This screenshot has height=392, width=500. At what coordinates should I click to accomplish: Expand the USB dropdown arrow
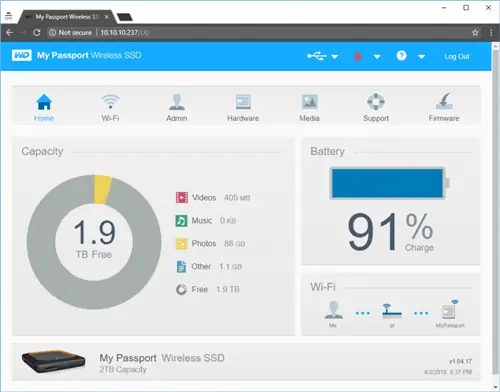click(335, 57)
